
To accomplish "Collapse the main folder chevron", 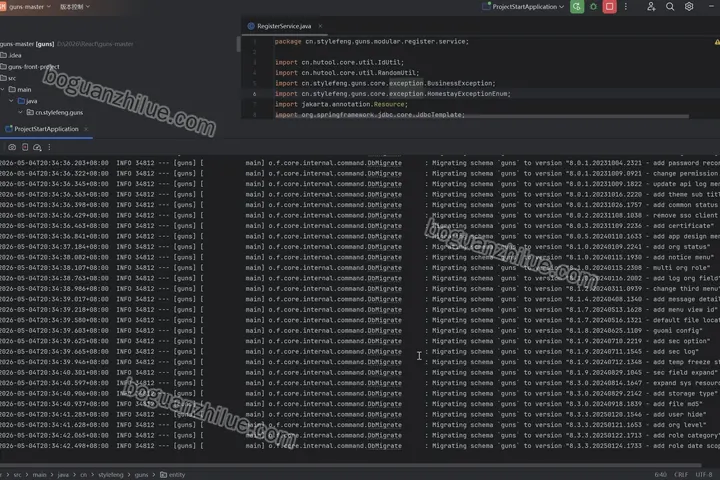I will coord(3,90).
